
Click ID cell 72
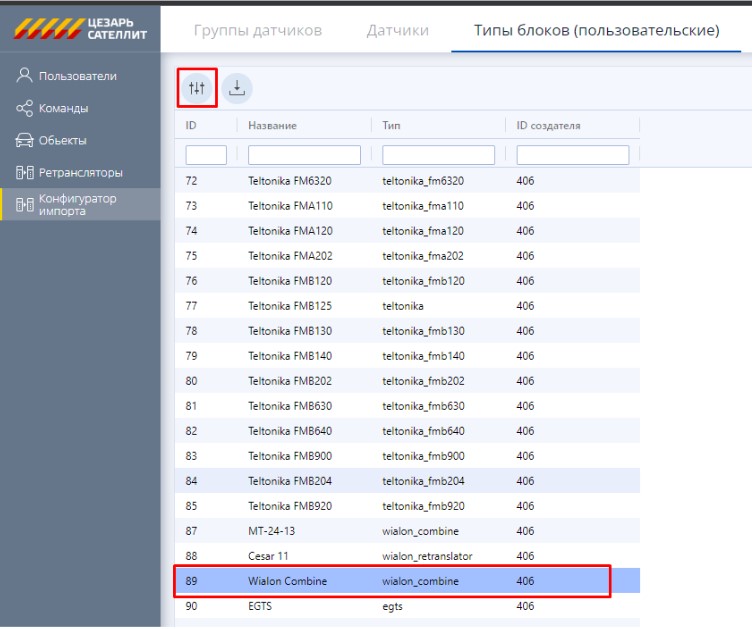click(x=191, y=181)
